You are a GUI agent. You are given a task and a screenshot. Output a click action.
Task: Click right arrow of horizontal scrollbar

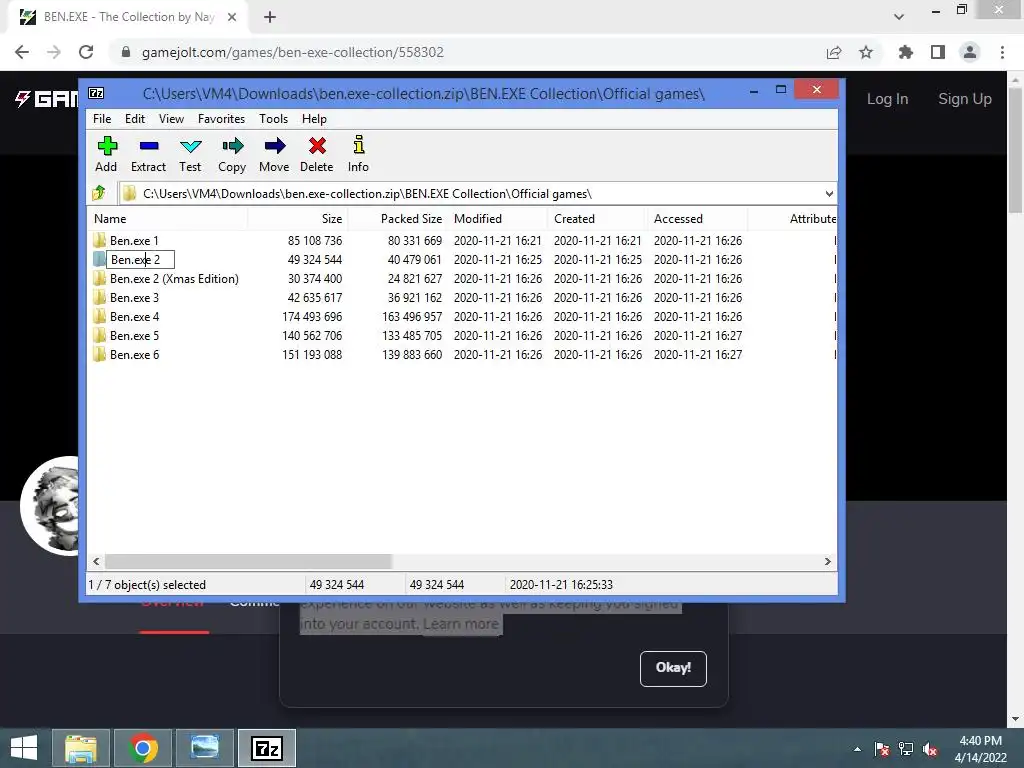pyautogui.click(x=827, y=562)
